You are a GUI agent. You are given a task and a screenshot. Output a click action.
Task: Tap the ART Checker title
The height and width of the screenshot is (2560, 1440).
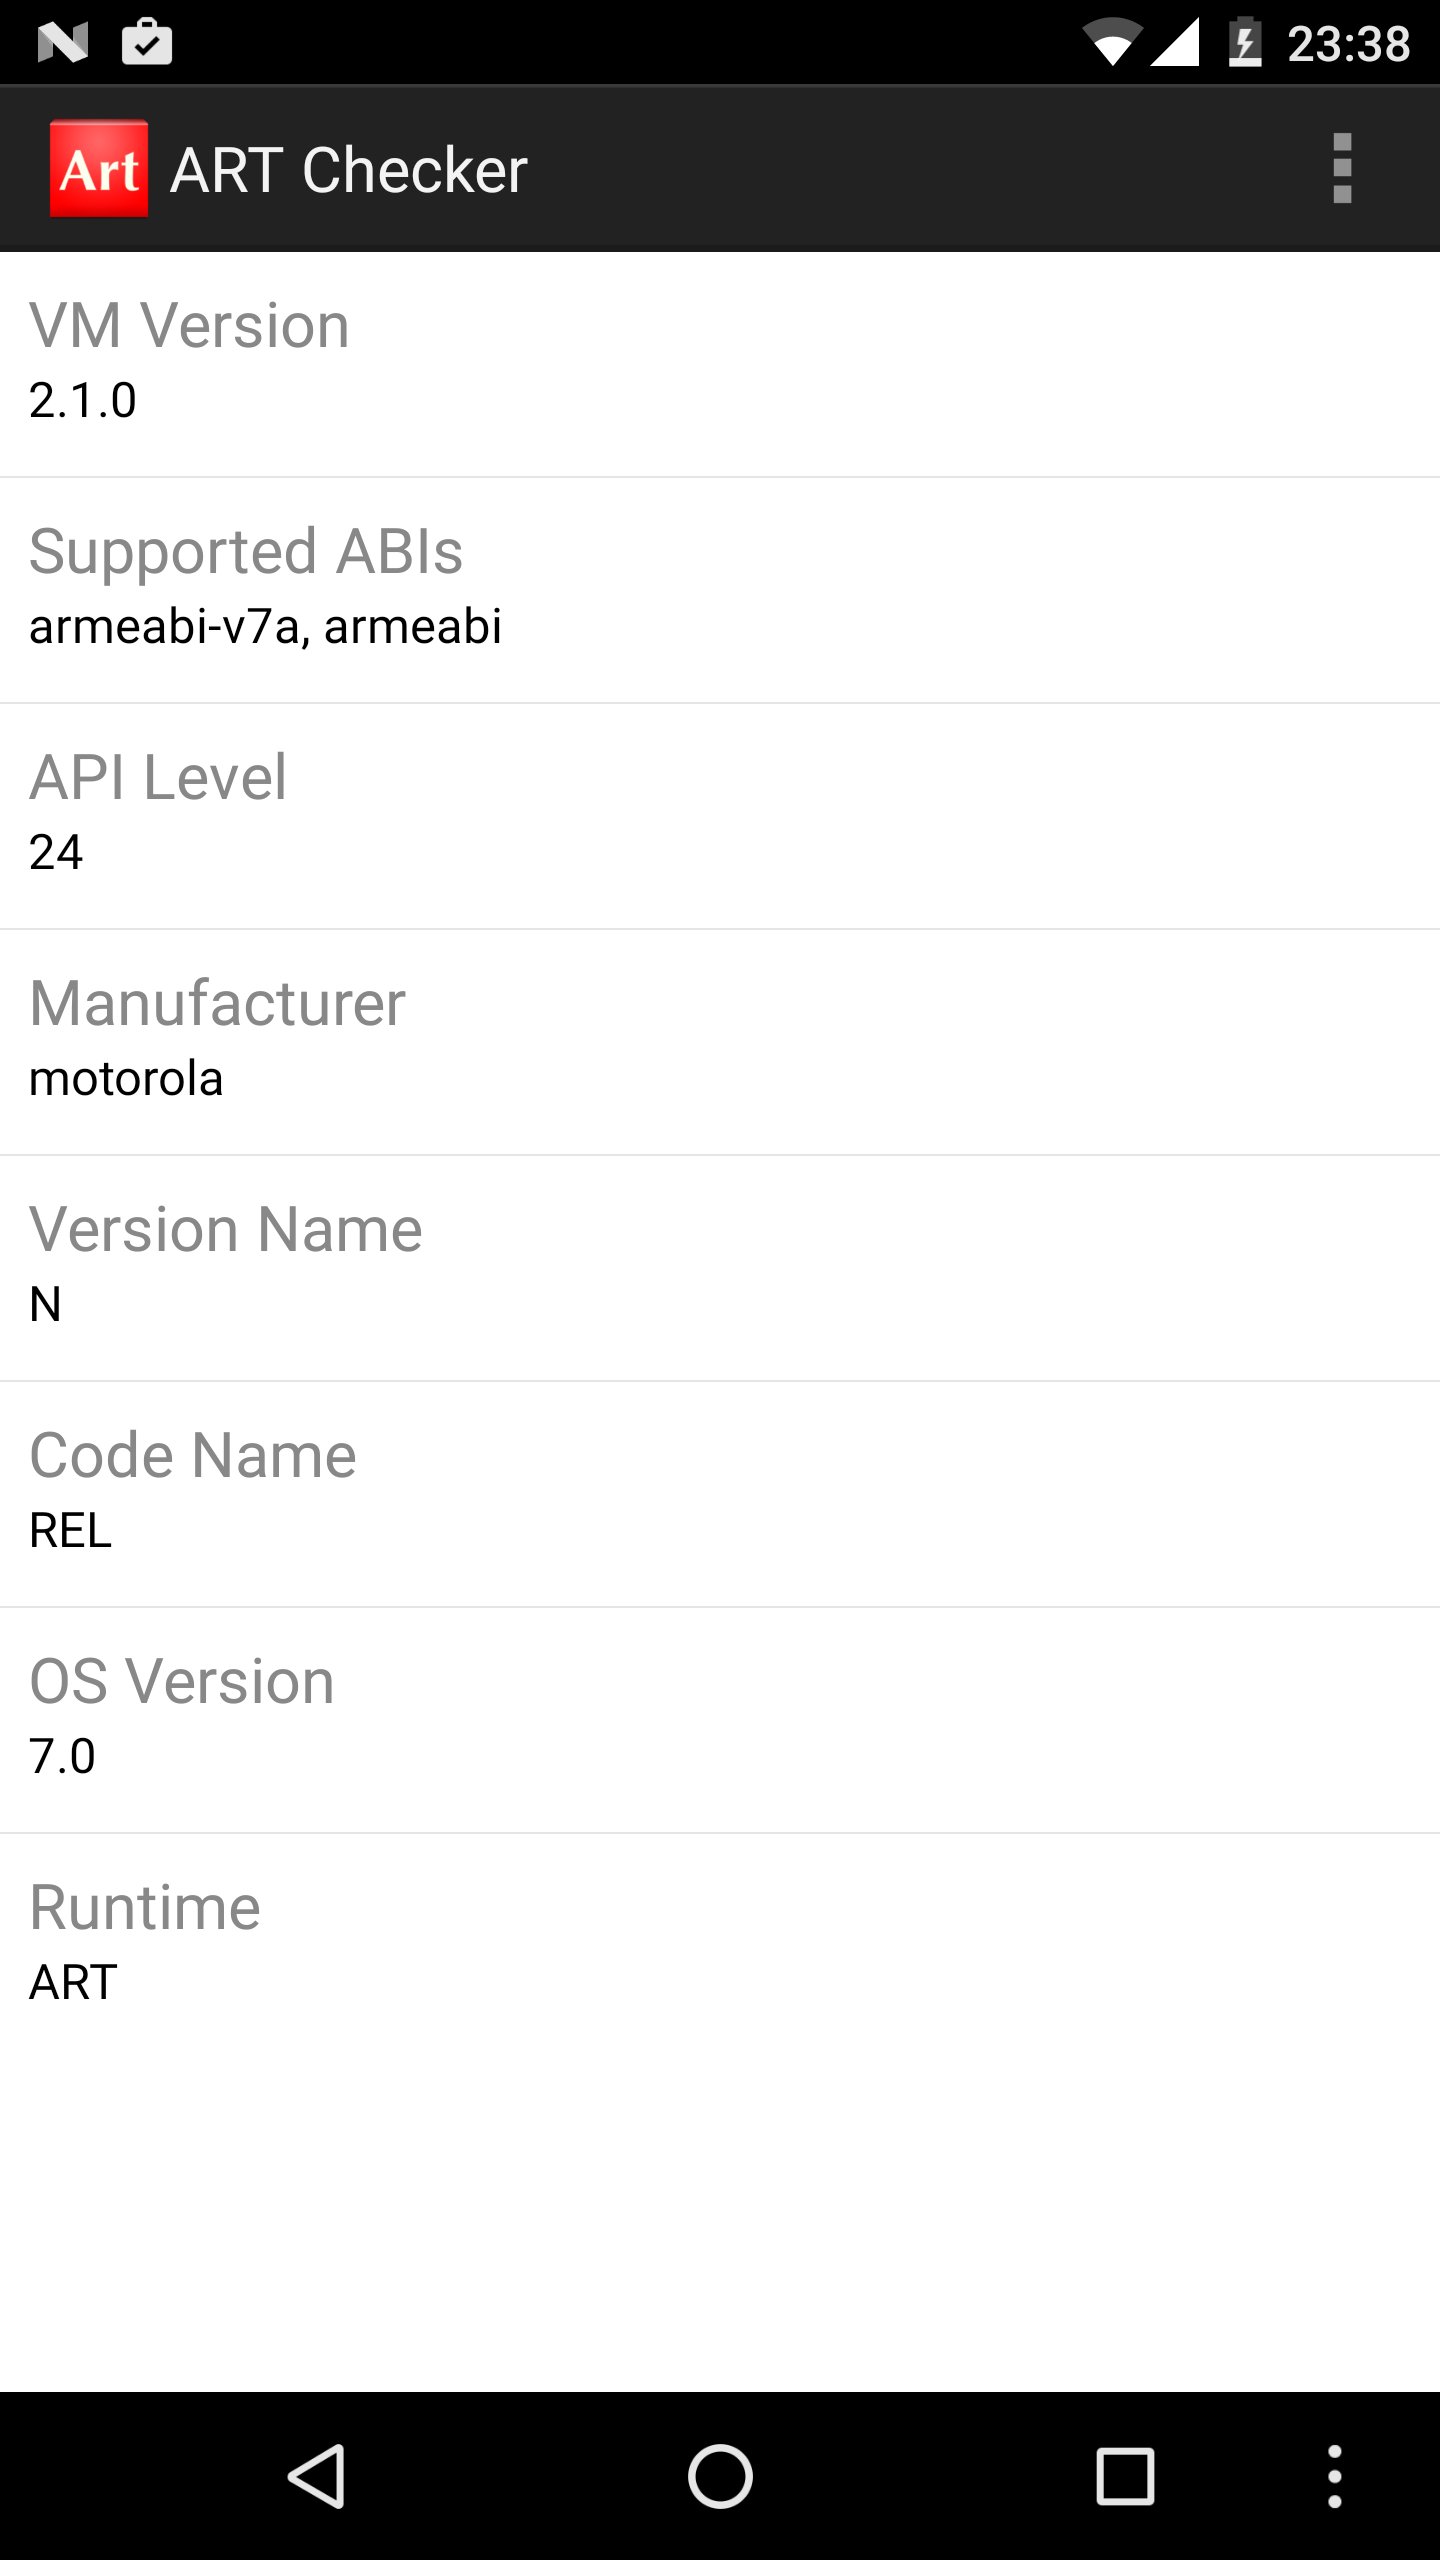click(x=349, y=169)
